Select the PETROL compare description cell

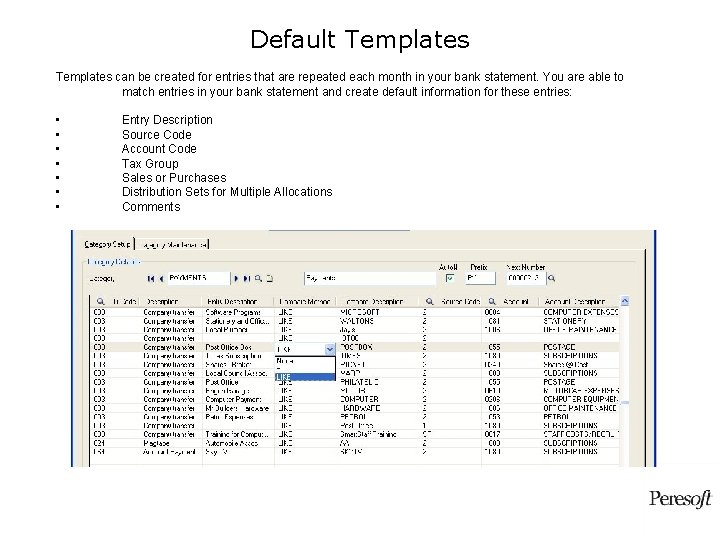tap(377, 417)
